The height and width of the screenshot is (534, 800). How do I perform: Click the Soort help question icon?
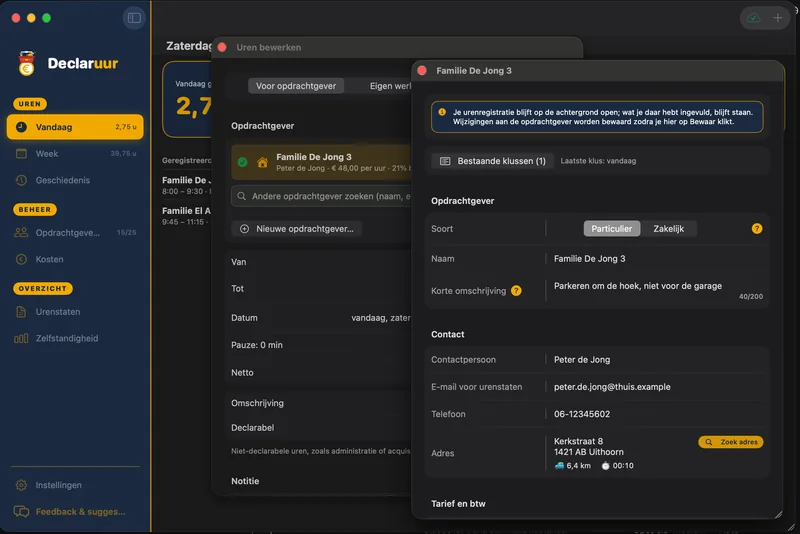(757, 228)
